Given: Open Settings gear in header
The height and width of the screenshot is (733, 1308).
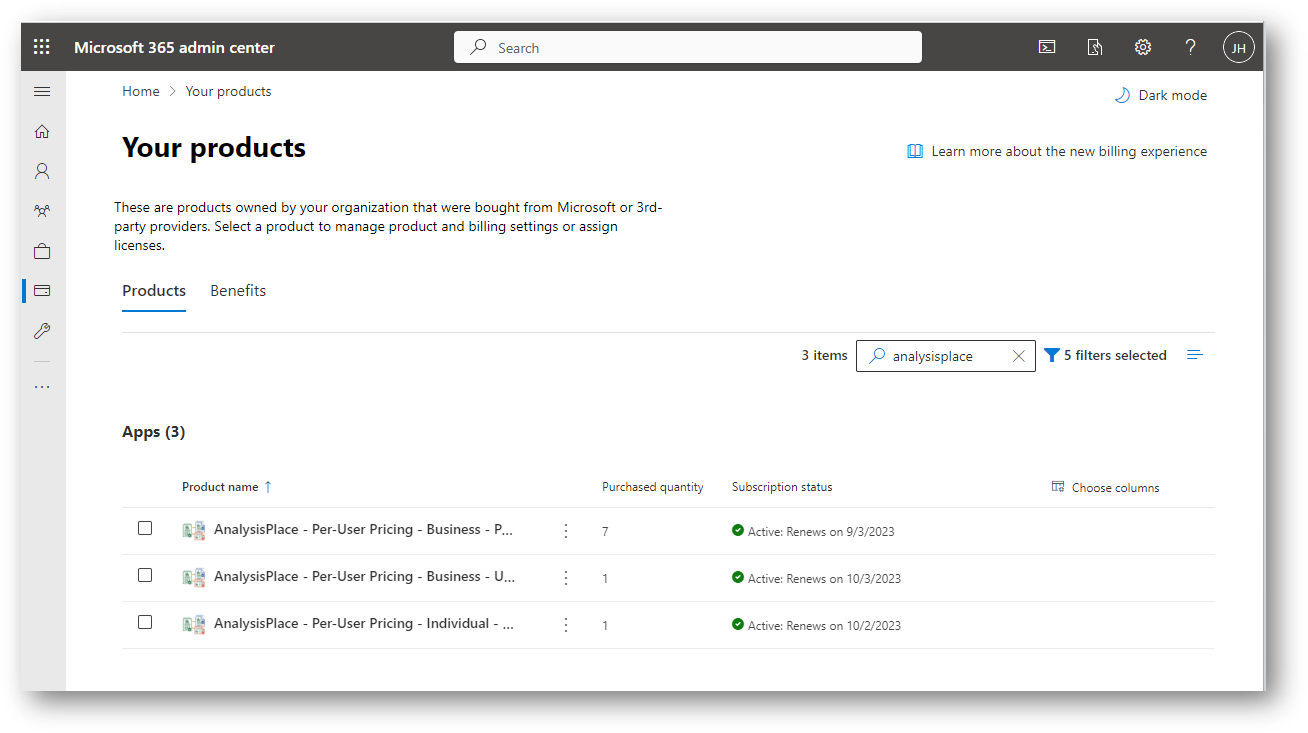Looking at the screenshot, I should 1143,47.
